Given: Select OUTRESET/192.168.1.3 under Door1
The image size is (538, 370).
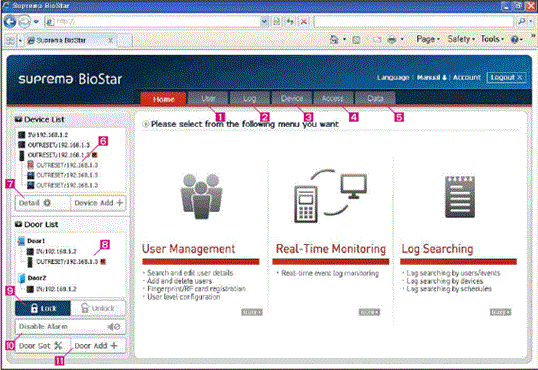Looking at the screenshot, I should [x=67, y=262].
